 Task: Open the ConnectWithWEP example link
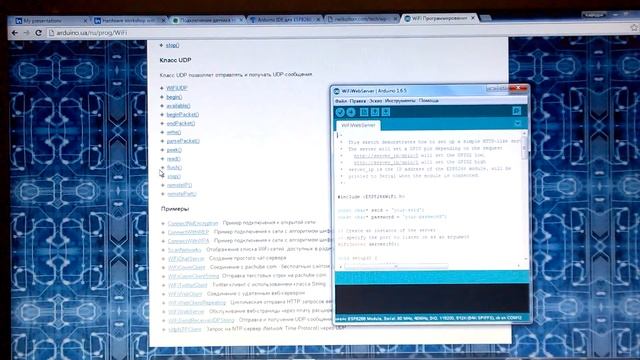(x=188, y=232)
